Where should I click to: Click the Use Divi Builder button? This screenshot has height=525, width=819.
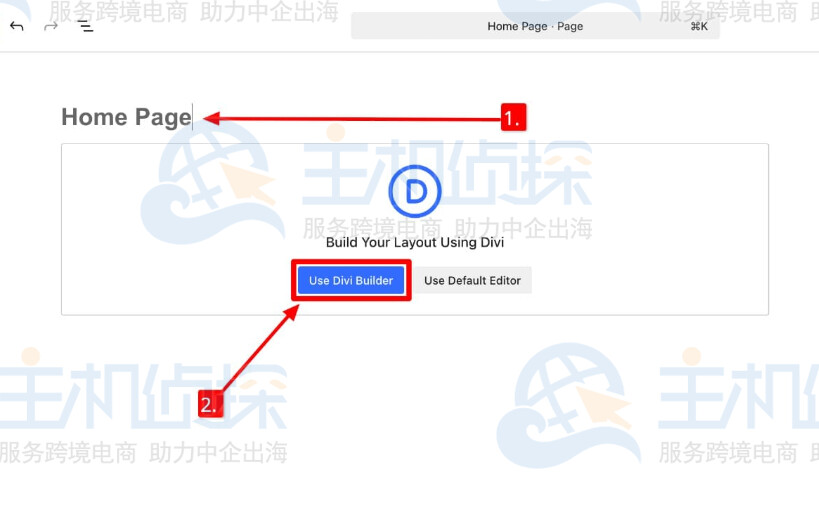click(x=351, y=281)
